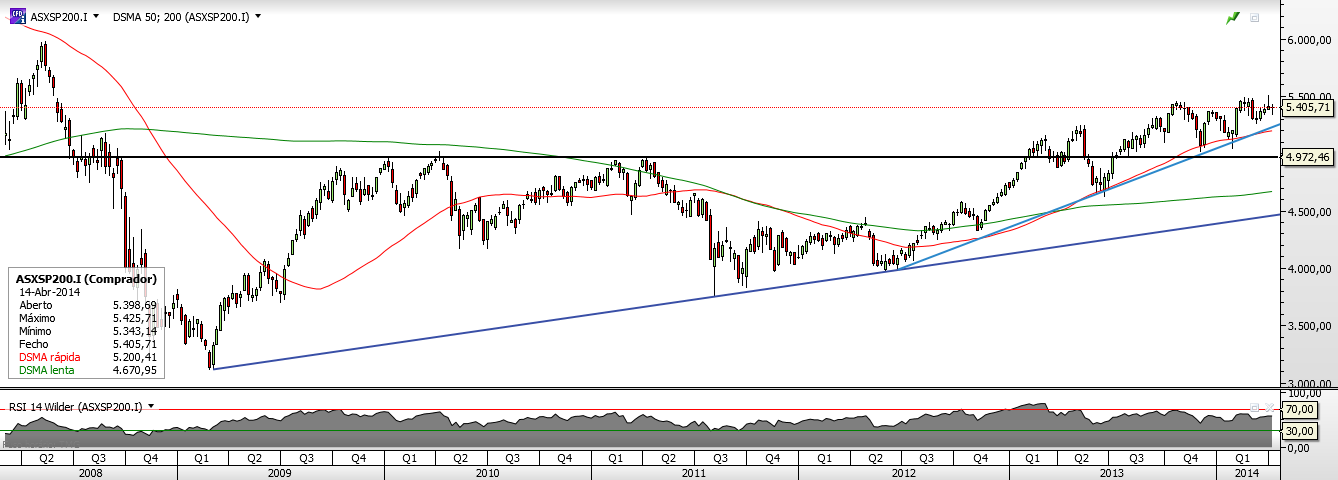
Task: Close the RSI 14 Wilder panel
Action: point(1271,407)
